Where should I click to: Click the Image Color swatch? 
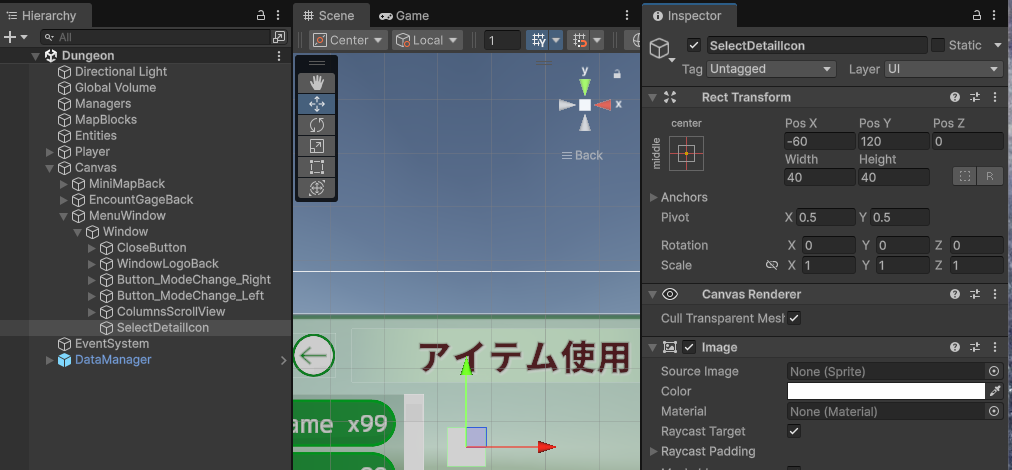pos(885,391)
